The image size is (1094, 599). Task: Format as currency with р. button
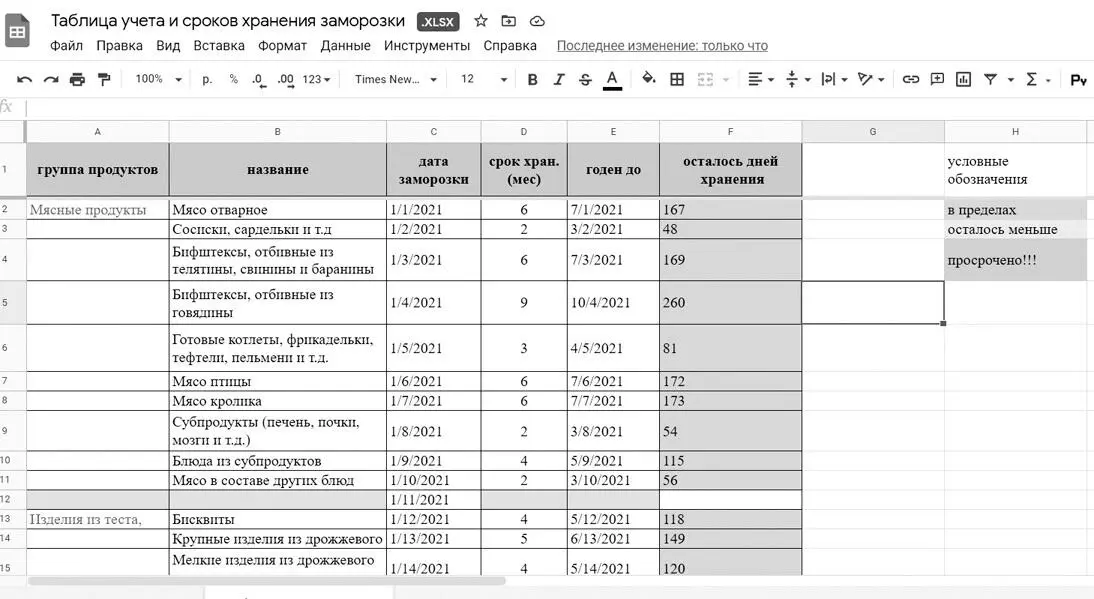(207, 79)
